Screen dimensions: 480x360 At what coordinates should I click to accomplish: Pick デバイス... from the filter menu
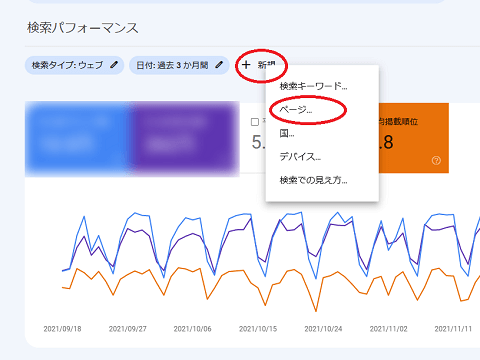click(x=300, y=157)
